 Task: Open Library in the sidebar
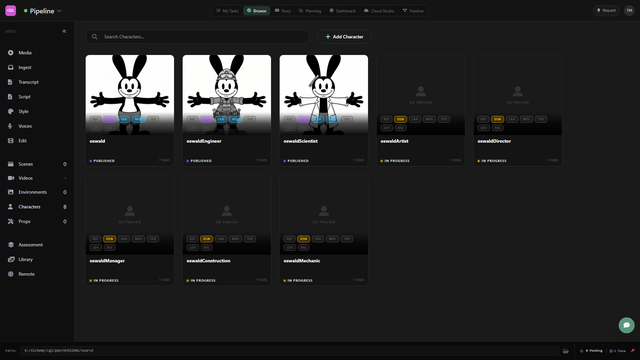click(x=37, y=260)
